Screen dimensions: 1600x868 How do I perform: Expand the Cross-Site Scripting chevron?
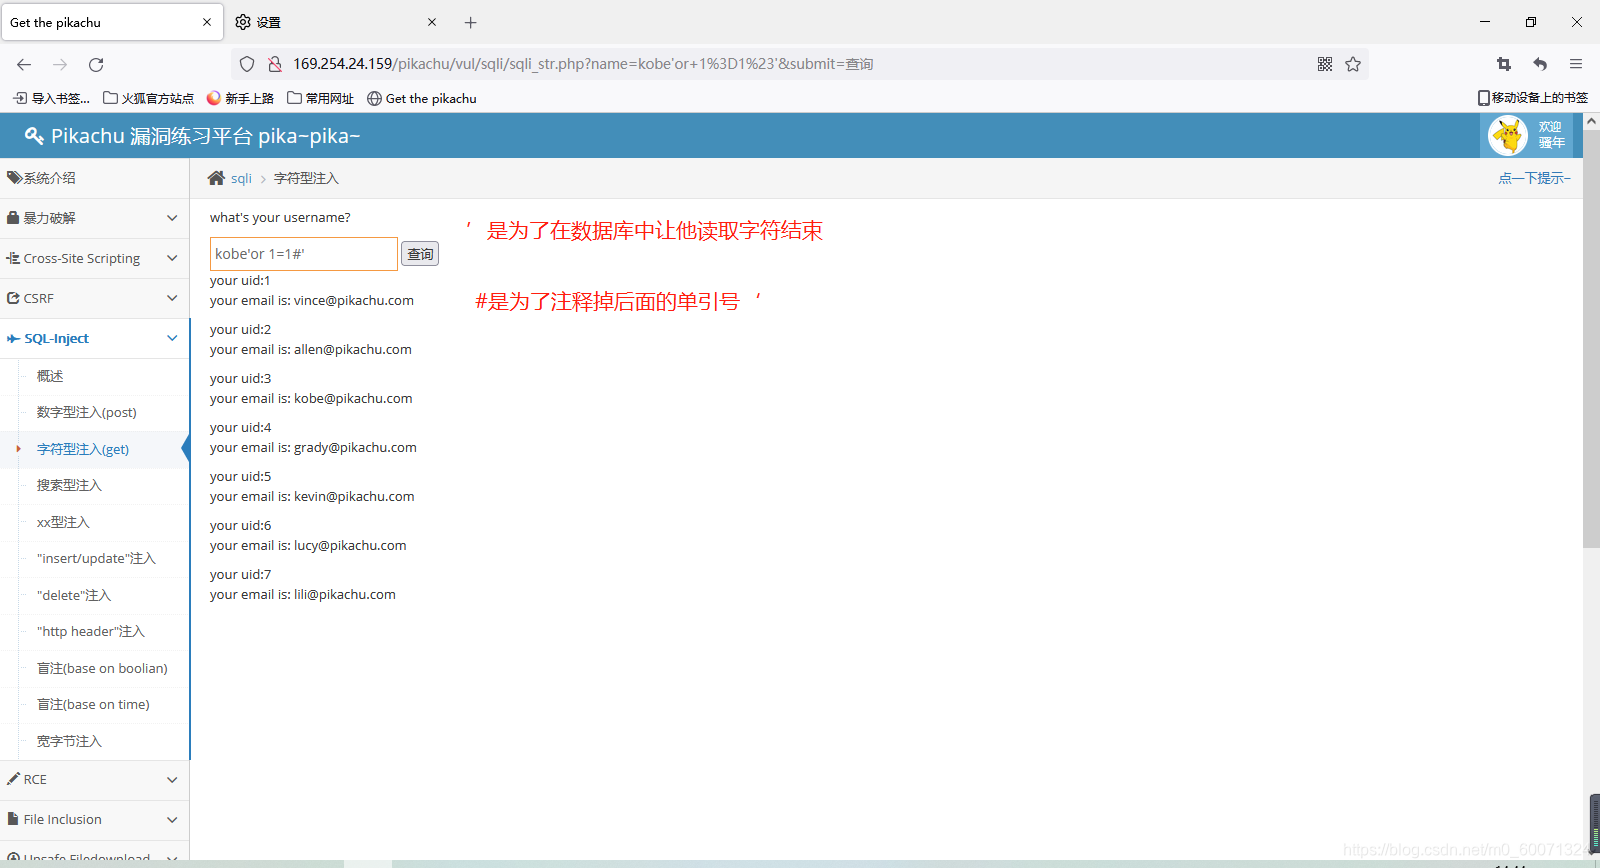tap(172, 258)
